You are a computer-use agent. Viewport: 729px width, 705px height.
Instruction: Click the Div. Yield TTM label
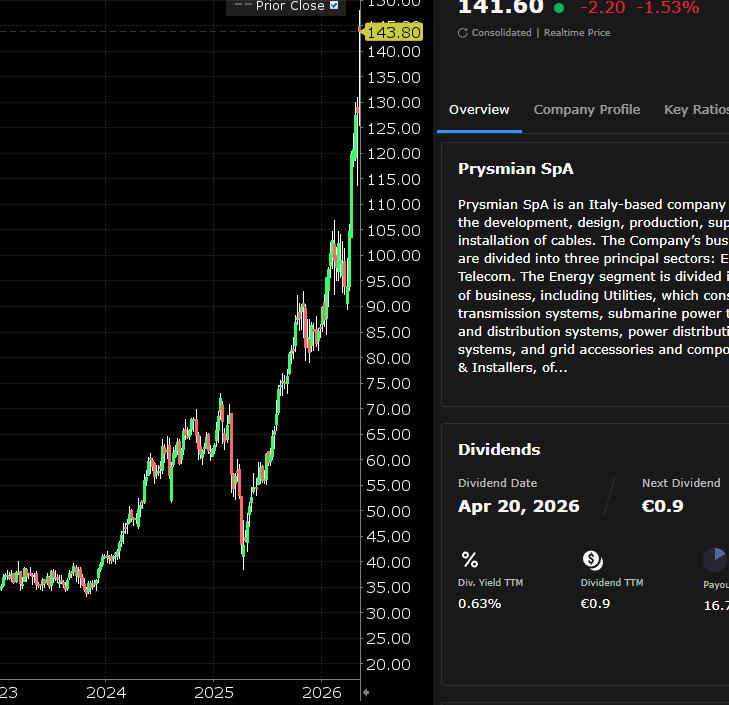click(x=490, y=583)
